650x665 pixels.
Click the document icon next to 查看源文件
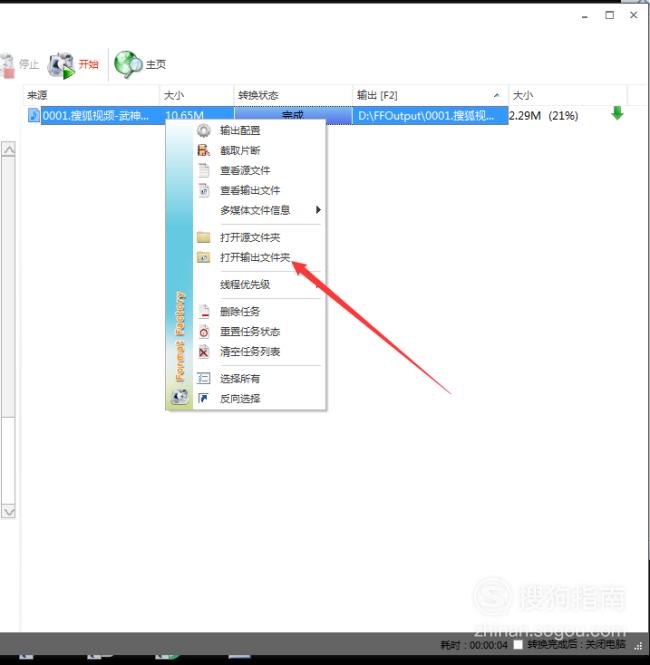[204, 170]
